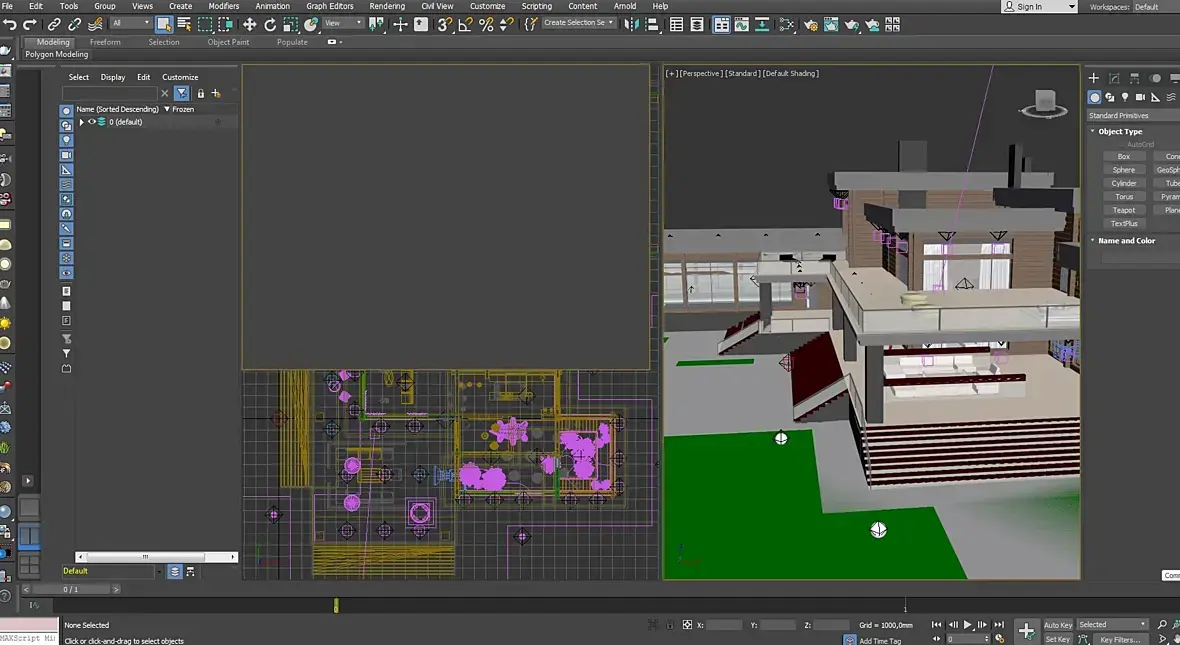Click the Select by Name icon
The image size is (1180, 645).
pyautogui.click(x=184, y=25)
